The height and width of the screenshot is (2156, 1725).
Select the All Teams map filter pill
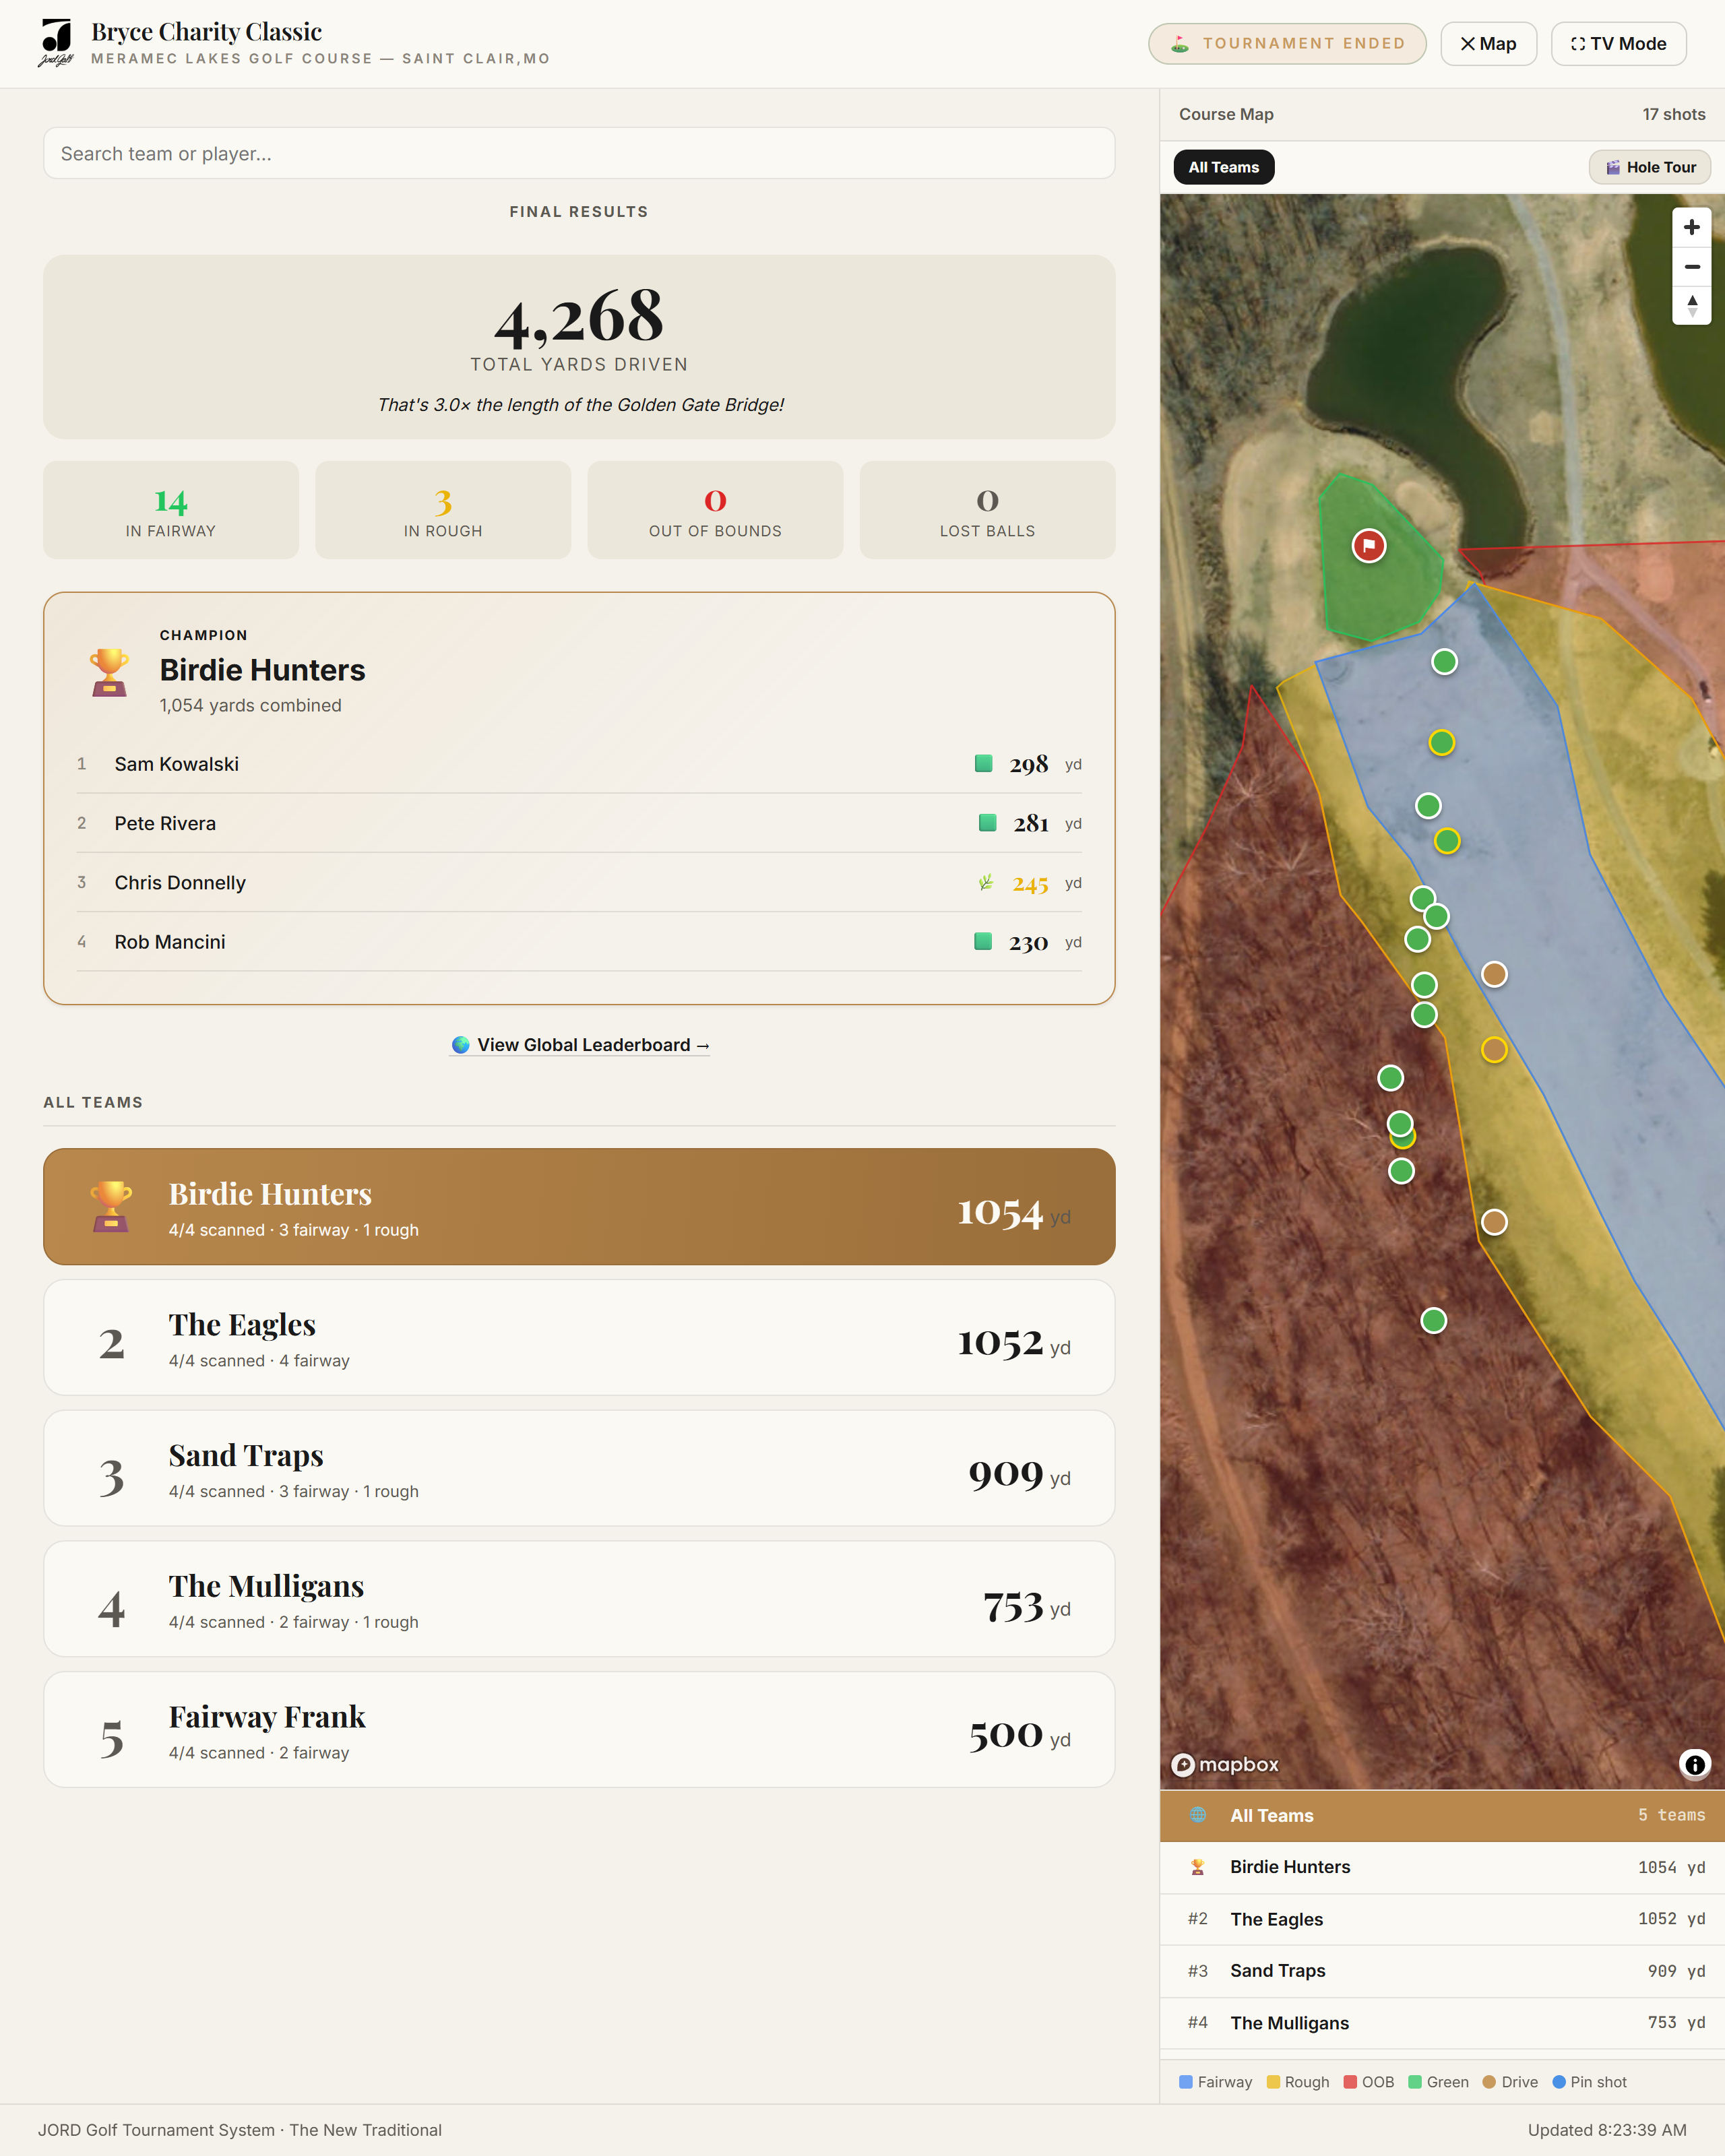(x=1223, y=167)
